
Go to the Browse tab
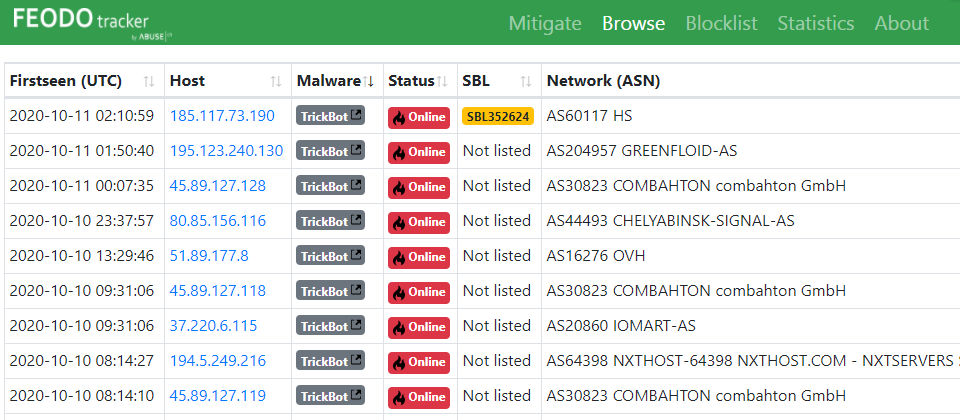(633, 23)
